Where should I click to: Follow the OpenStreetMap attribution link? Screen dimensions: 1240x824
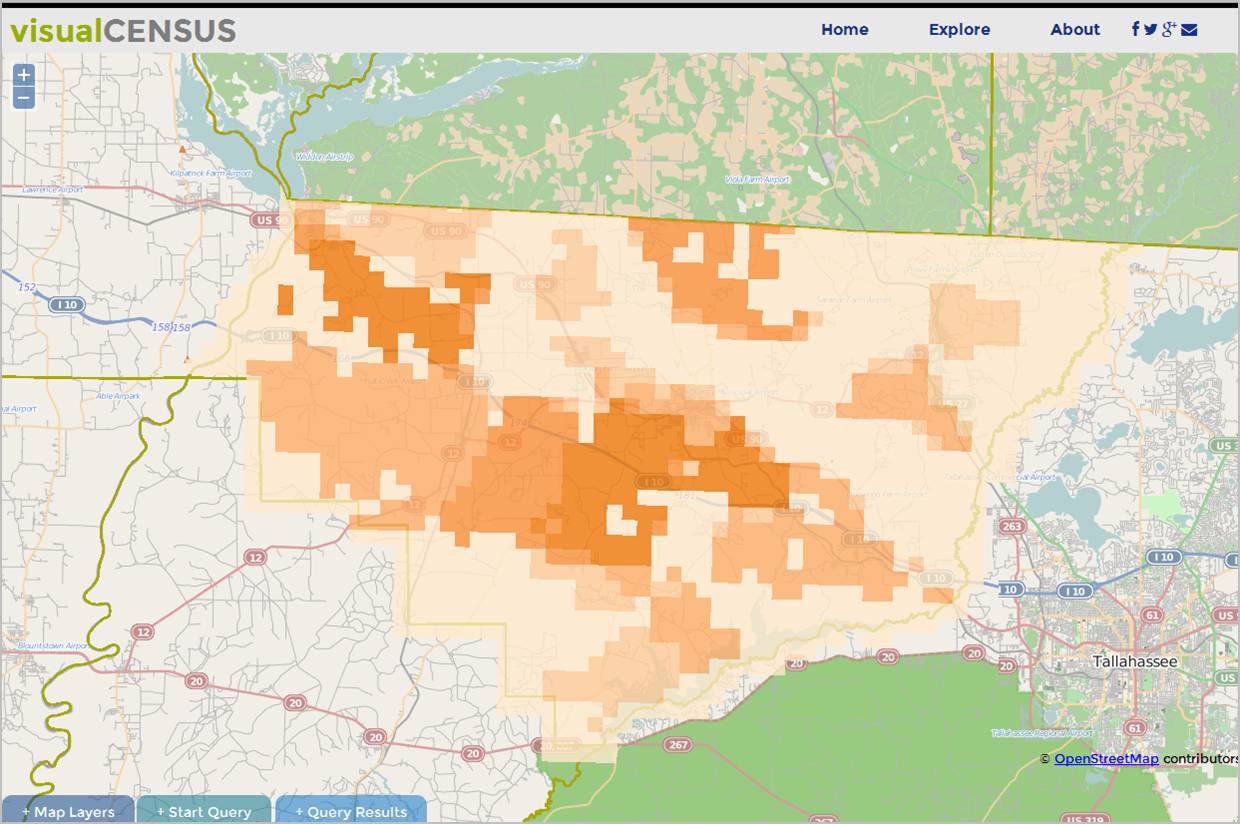1106,759
